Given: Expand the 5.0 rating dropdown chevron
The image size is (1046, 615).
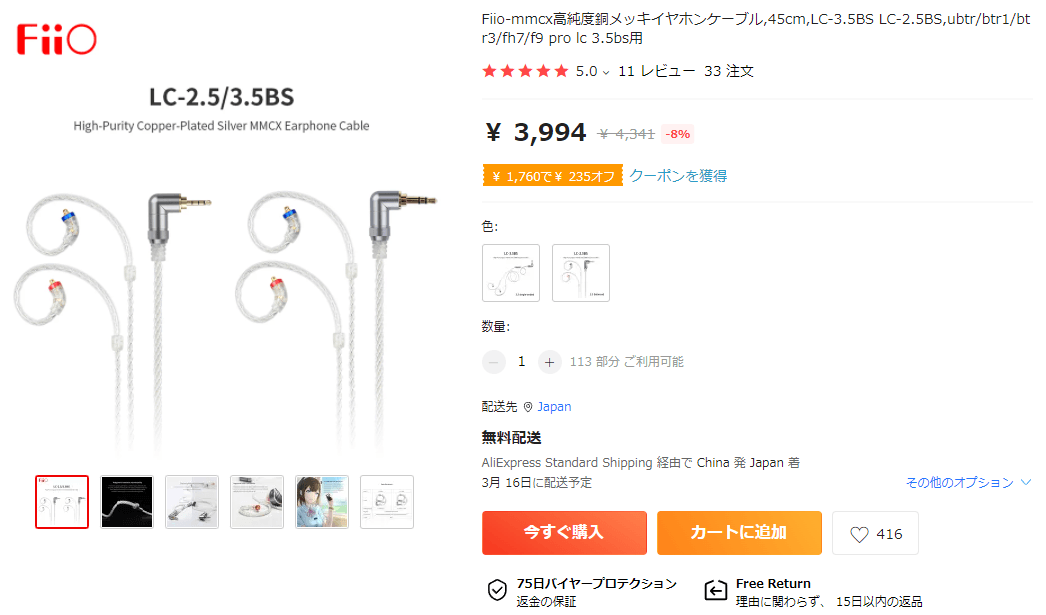Looking at the screenshot, I should pos(606,73).
